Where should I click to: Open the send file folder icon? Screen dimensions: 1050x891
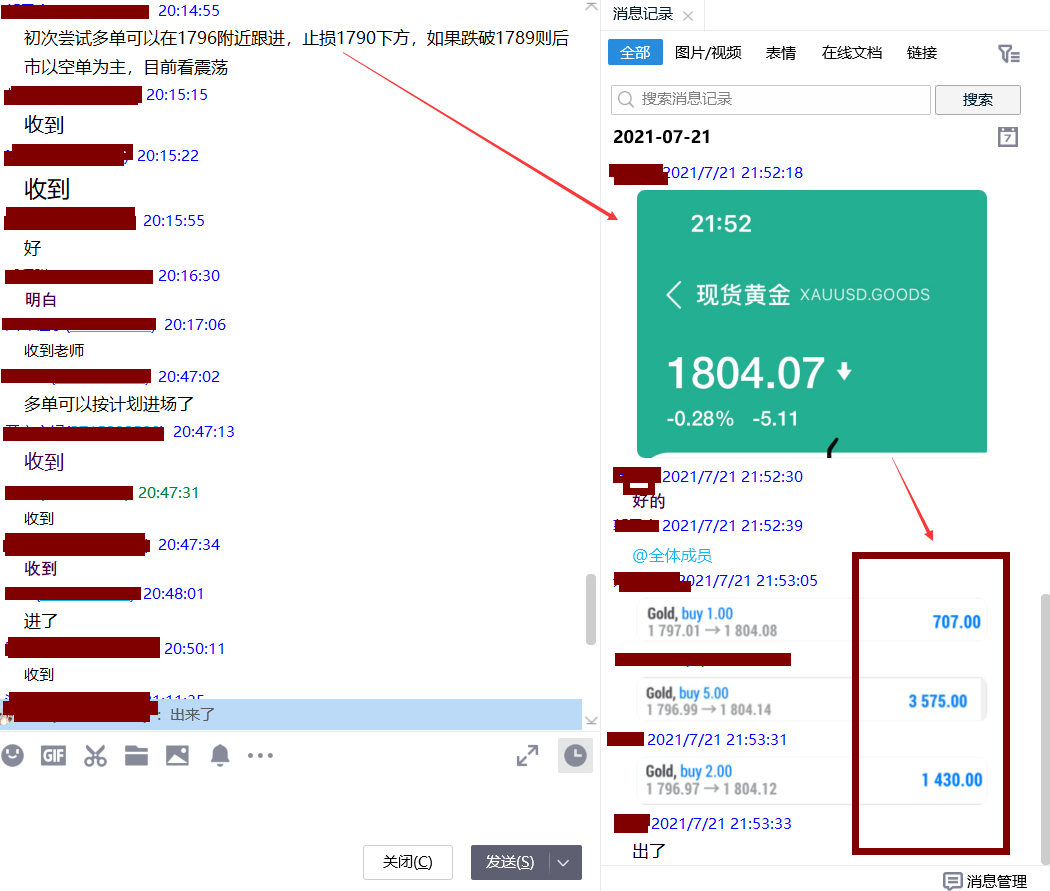coord(136,756)
